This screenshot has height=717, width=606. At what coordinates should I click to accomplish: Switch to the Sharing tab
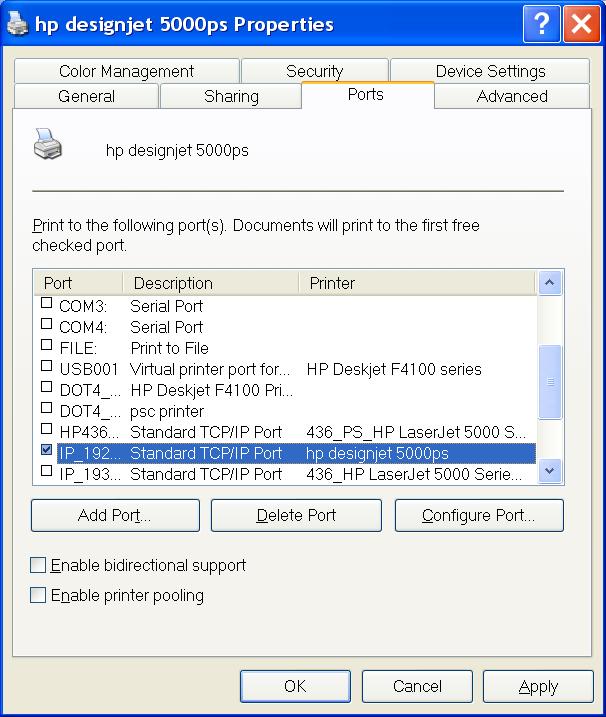click(231, 96)
